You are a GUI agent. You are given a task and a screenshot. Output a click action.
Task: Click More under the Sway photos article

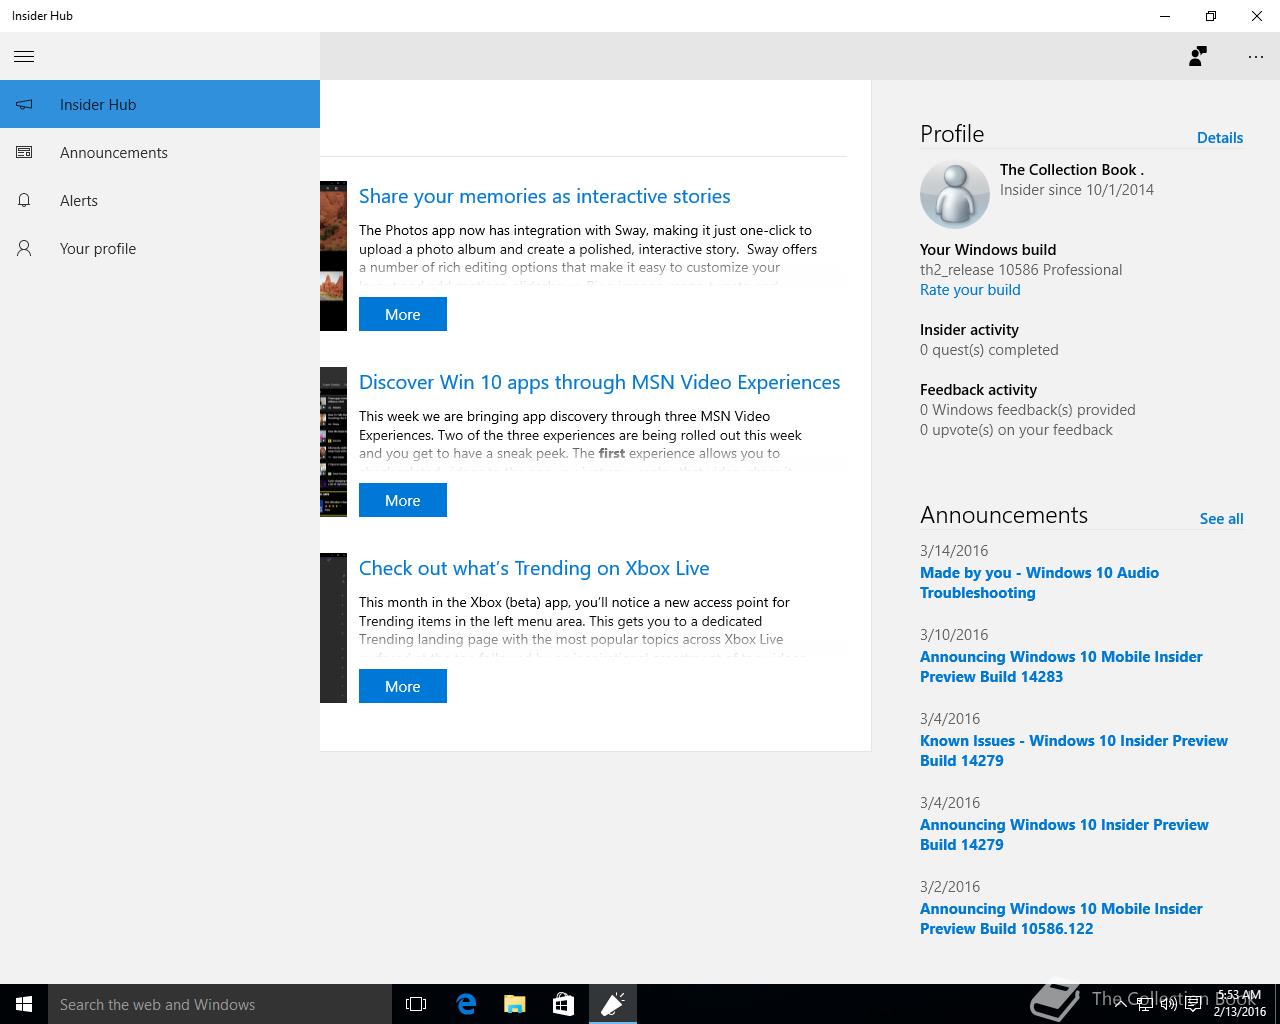click(x=403, y=314)
